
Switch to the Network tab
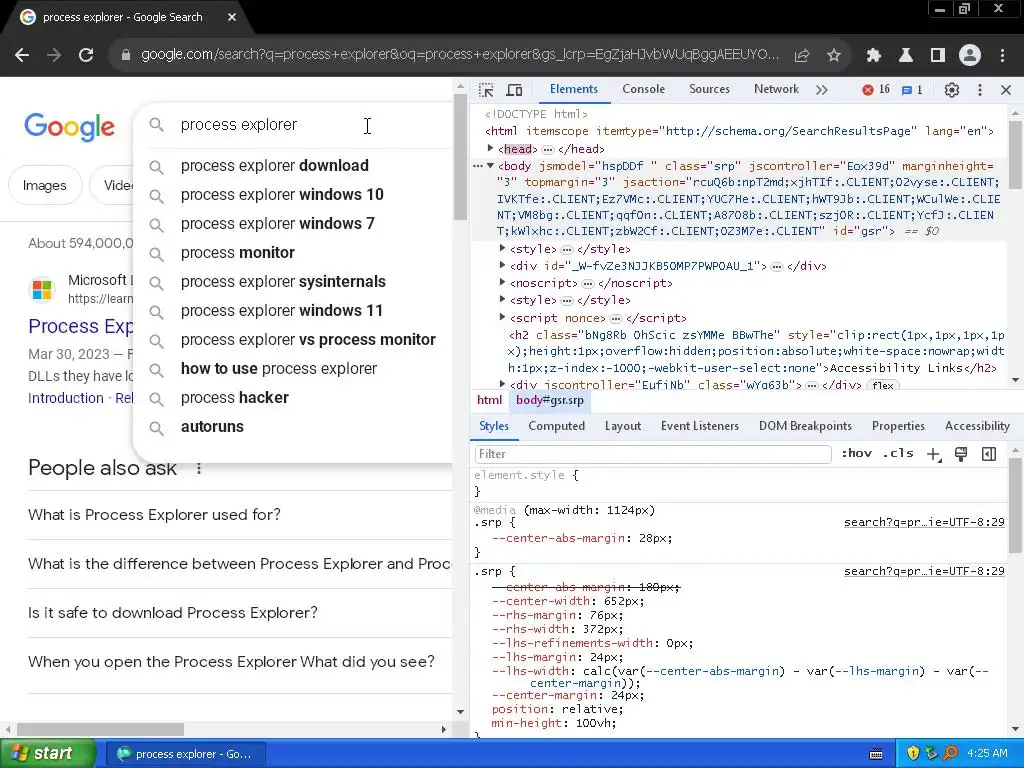pyautogui.click(x=776, y=89)
